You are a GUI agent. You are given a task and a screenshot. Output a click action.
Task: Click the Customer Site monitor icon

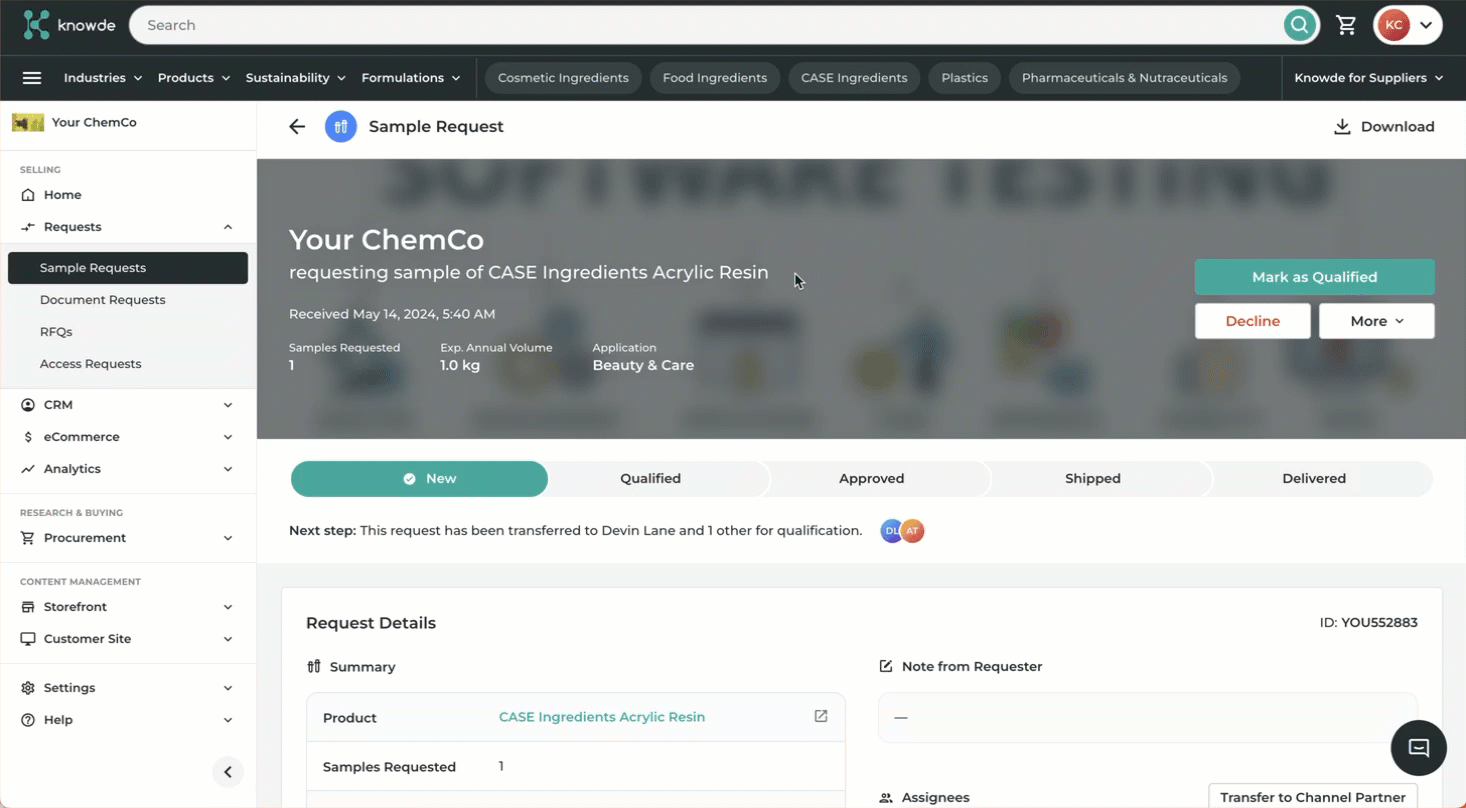click(x=28, y=639)
